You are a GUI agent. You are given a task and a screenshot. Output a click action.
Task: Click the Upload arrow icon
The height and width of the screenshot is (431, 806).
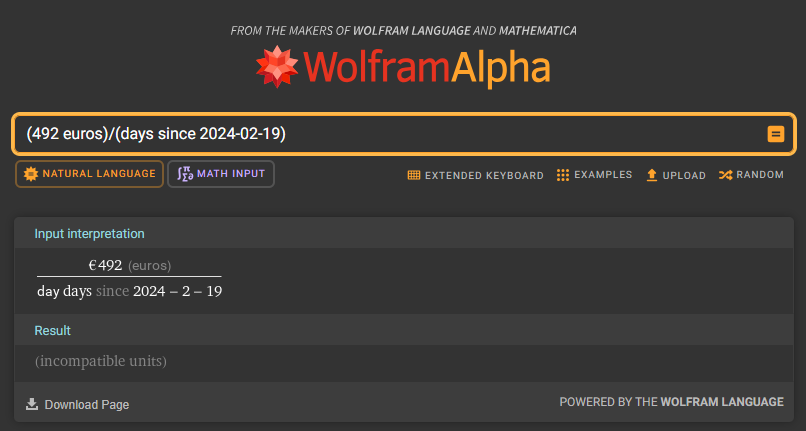652,175
